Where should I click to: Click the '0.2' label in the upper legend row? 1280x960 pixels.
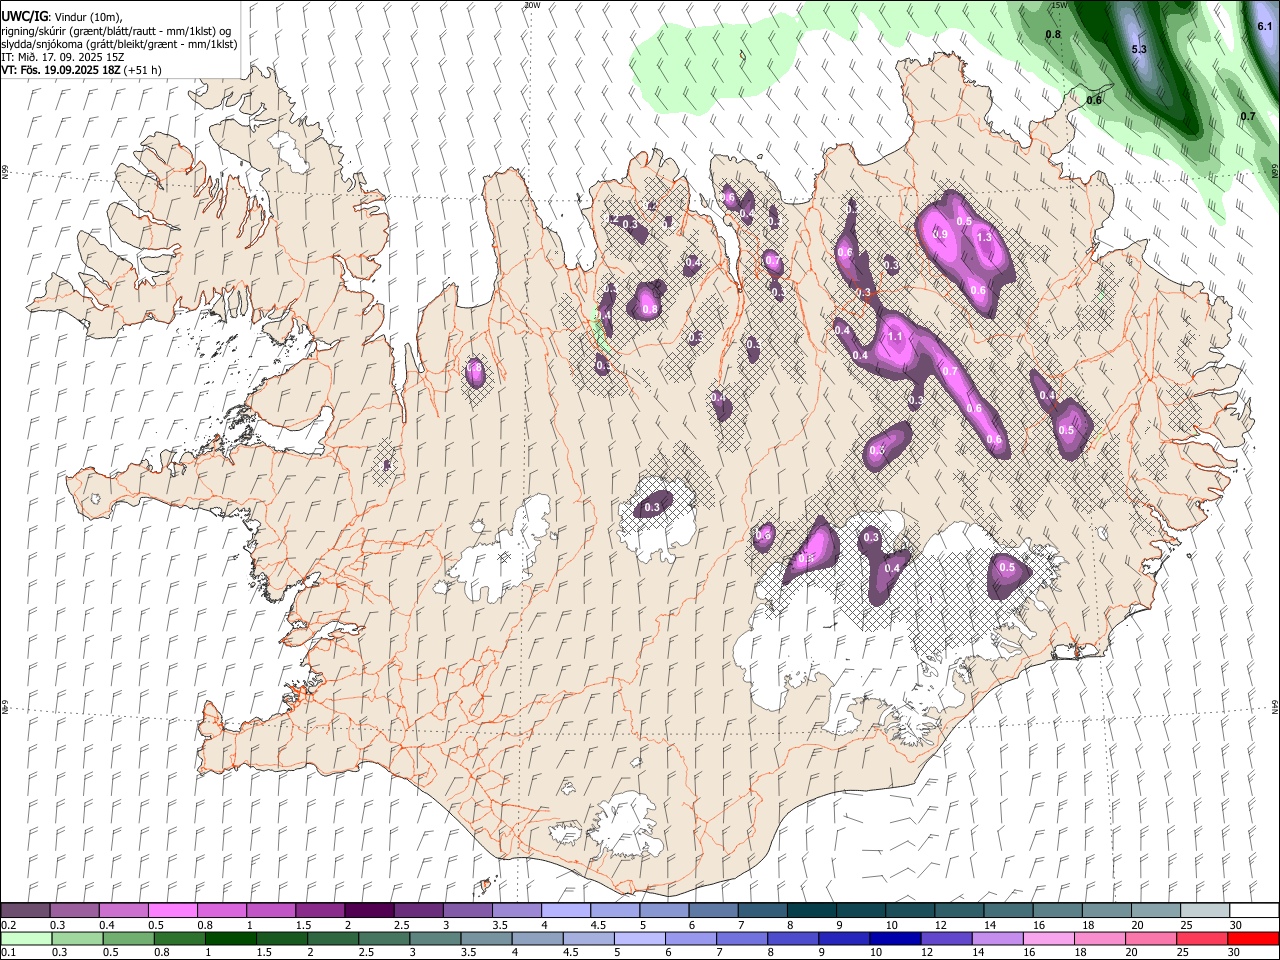[x=9, y=925]
